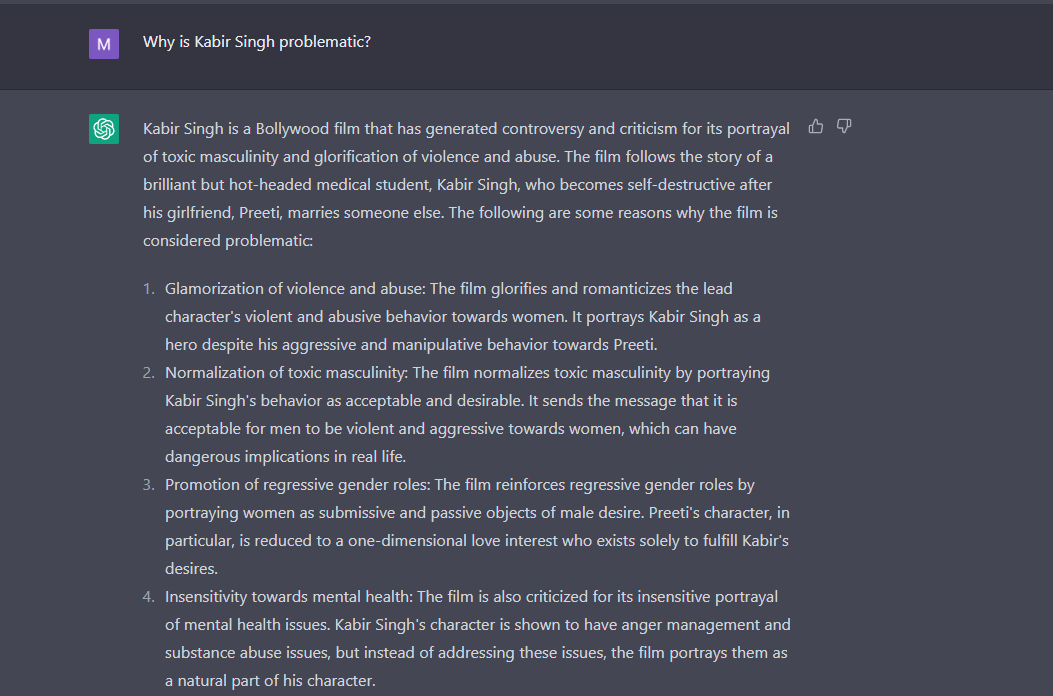Viewport: 1053px width, 696px height.
Task: Click the thumbs up icon on the response
Action: click(816, 126)
